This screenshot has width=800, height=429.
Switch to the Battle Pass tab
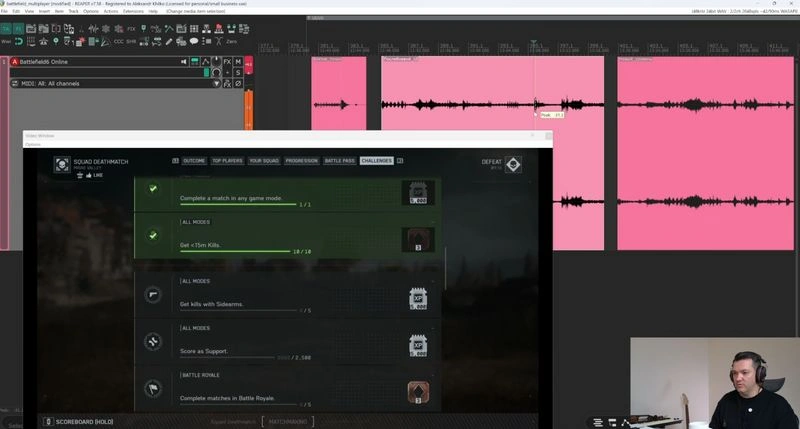[x=340, y=161]
